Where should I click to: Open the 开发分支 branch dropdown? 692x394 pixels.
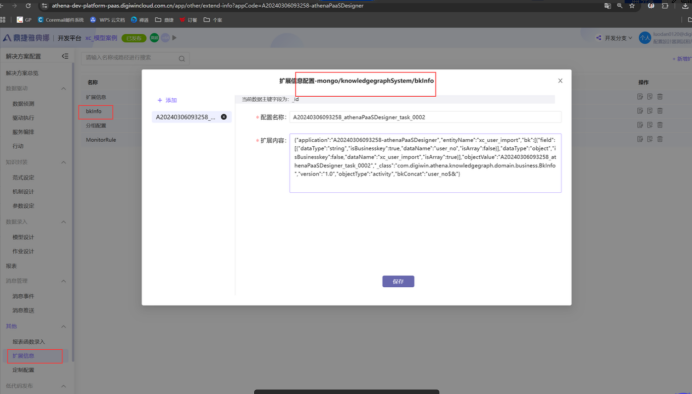(x=614, y=38)
